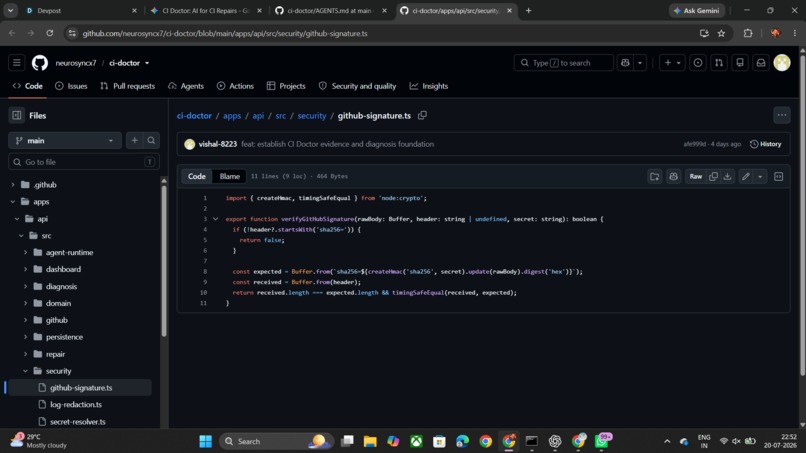
Task: Search this repository's files icon
Action: tap(151, 140)
